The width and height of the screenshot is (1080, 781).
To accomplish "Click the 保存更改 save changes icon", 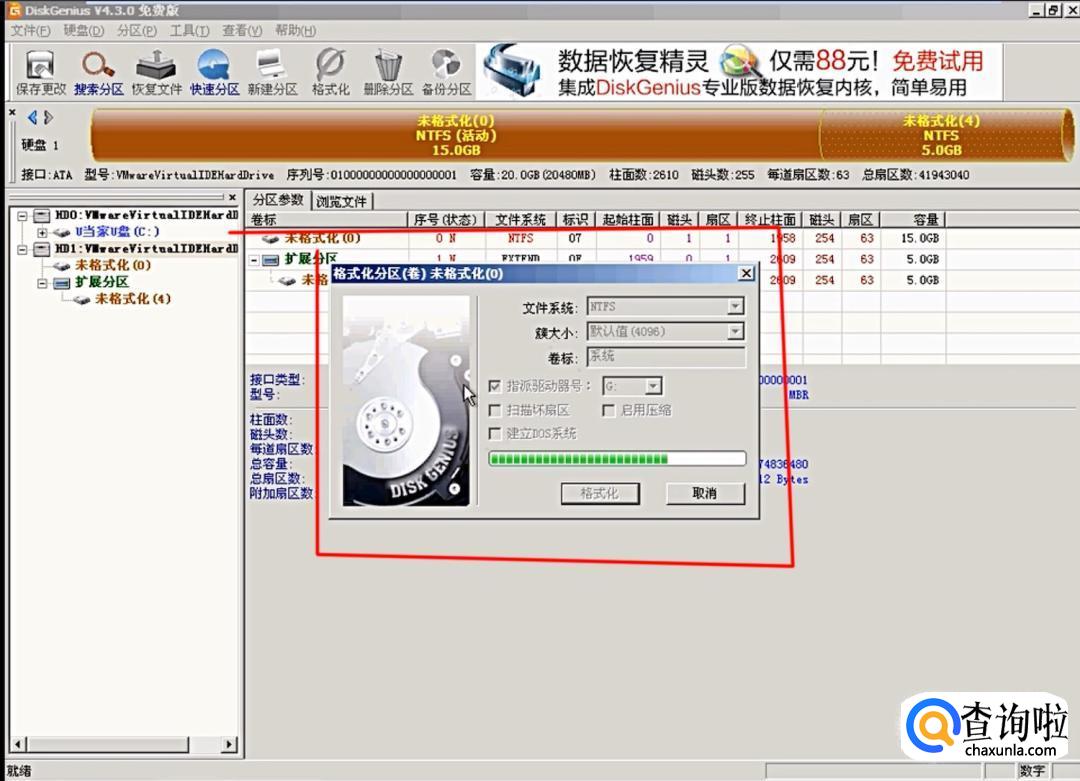I will [41, 73].
